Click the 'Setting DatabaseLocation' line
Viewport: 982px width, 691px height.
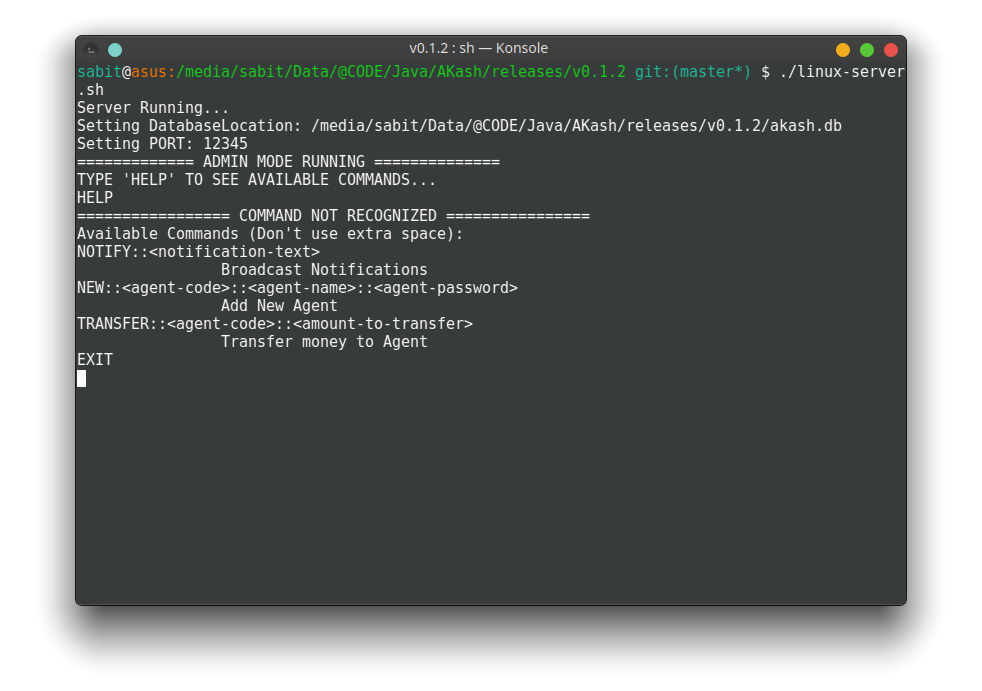(x=459, y=126)
